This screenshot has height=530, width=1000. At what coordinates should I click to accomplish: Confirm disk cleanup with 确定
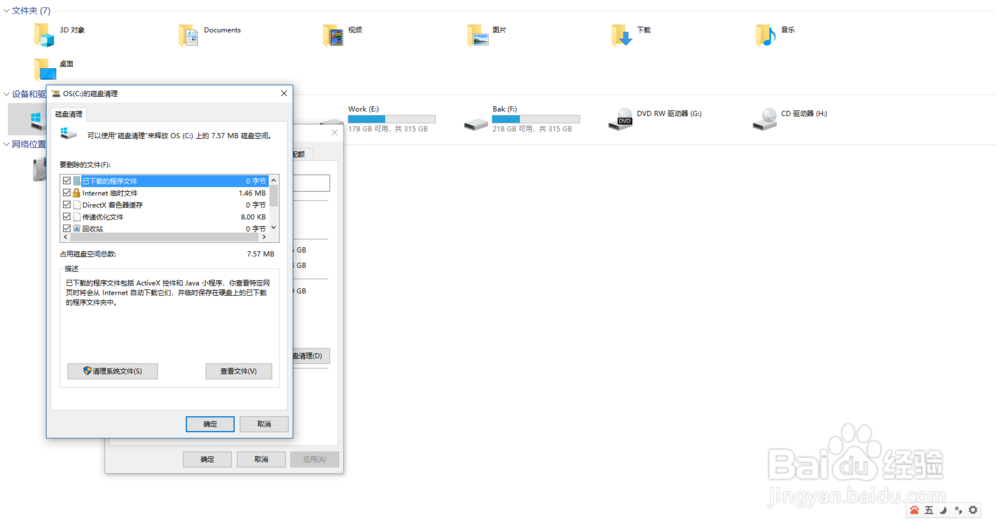point(210,424)
